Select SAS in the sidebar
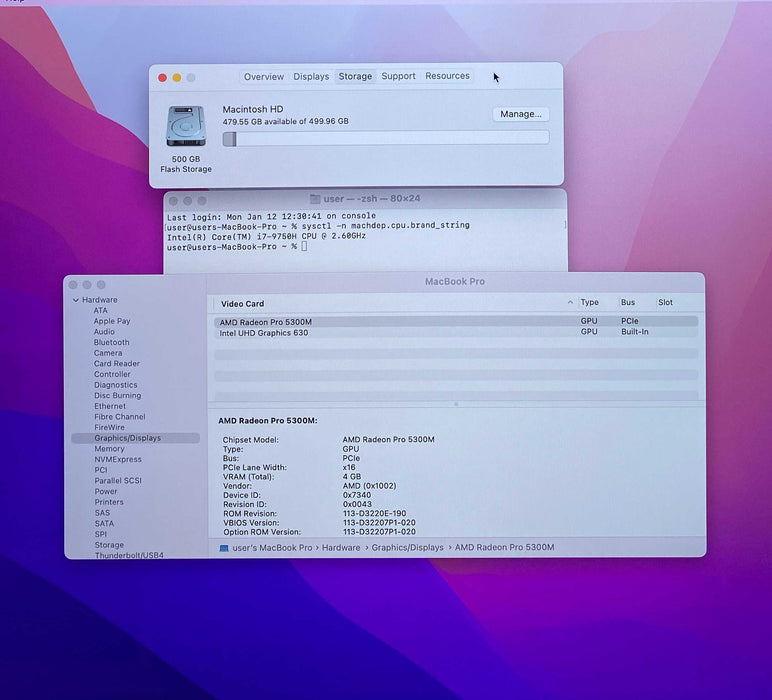Viewport: 772px width, 700px height. coord(102,513)
